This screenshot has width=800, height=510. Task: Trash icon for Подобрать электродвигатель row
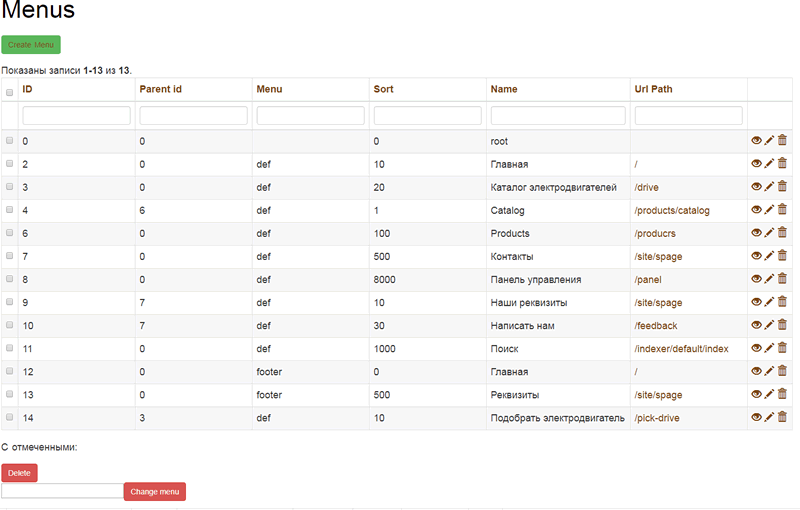click(x=782, y=417)
